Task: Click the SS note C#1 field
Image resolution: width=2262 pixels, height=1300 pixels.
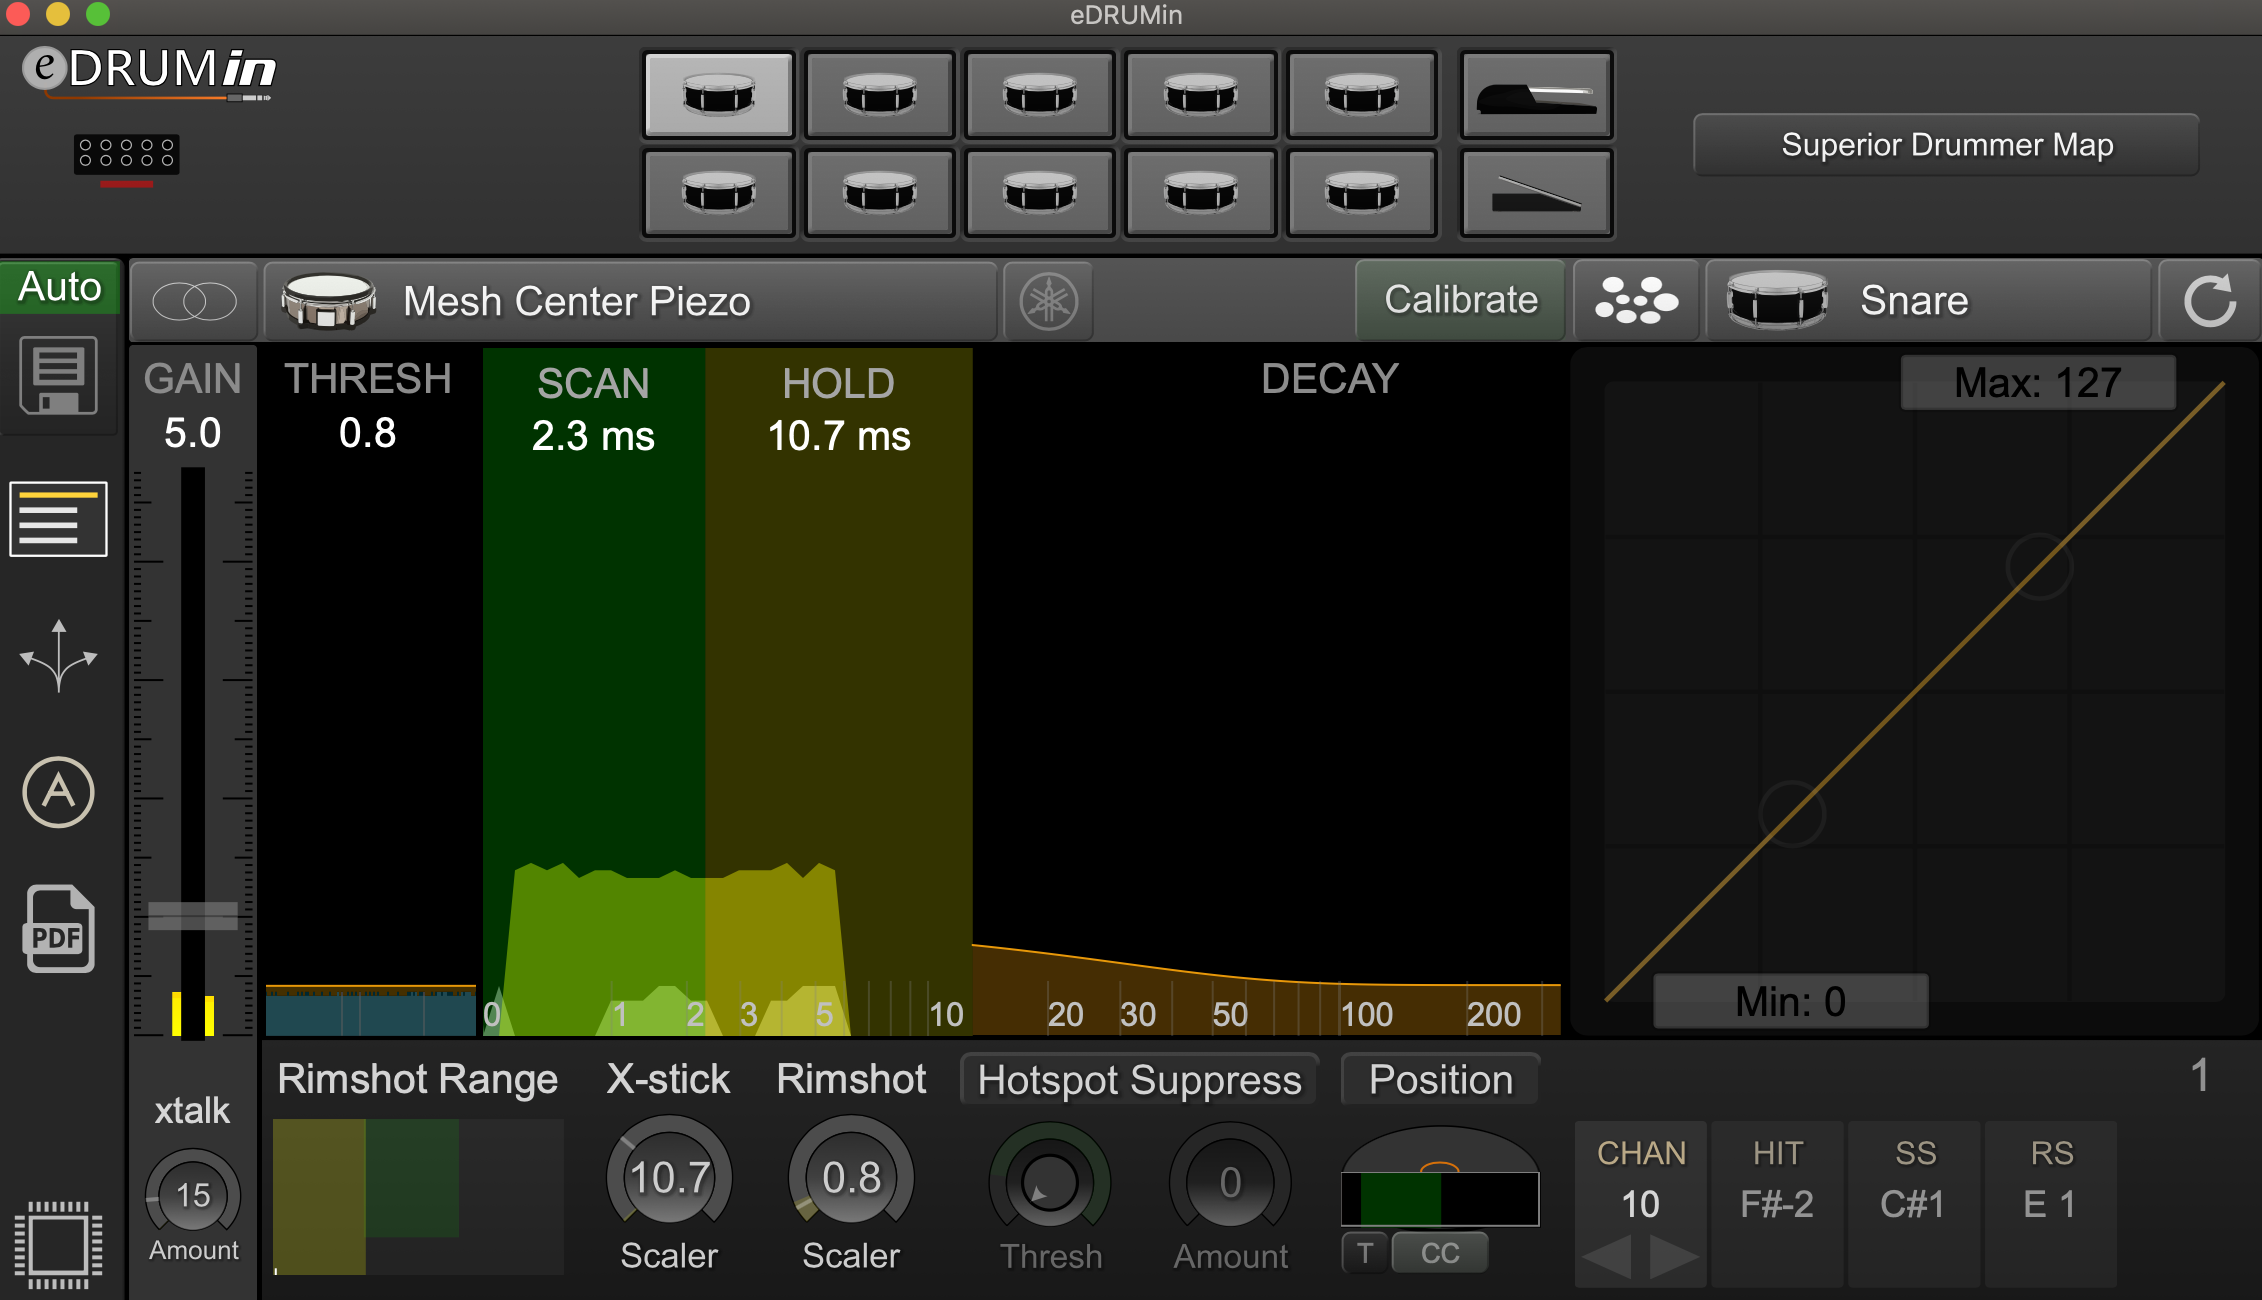Action: point(1913,1204)
